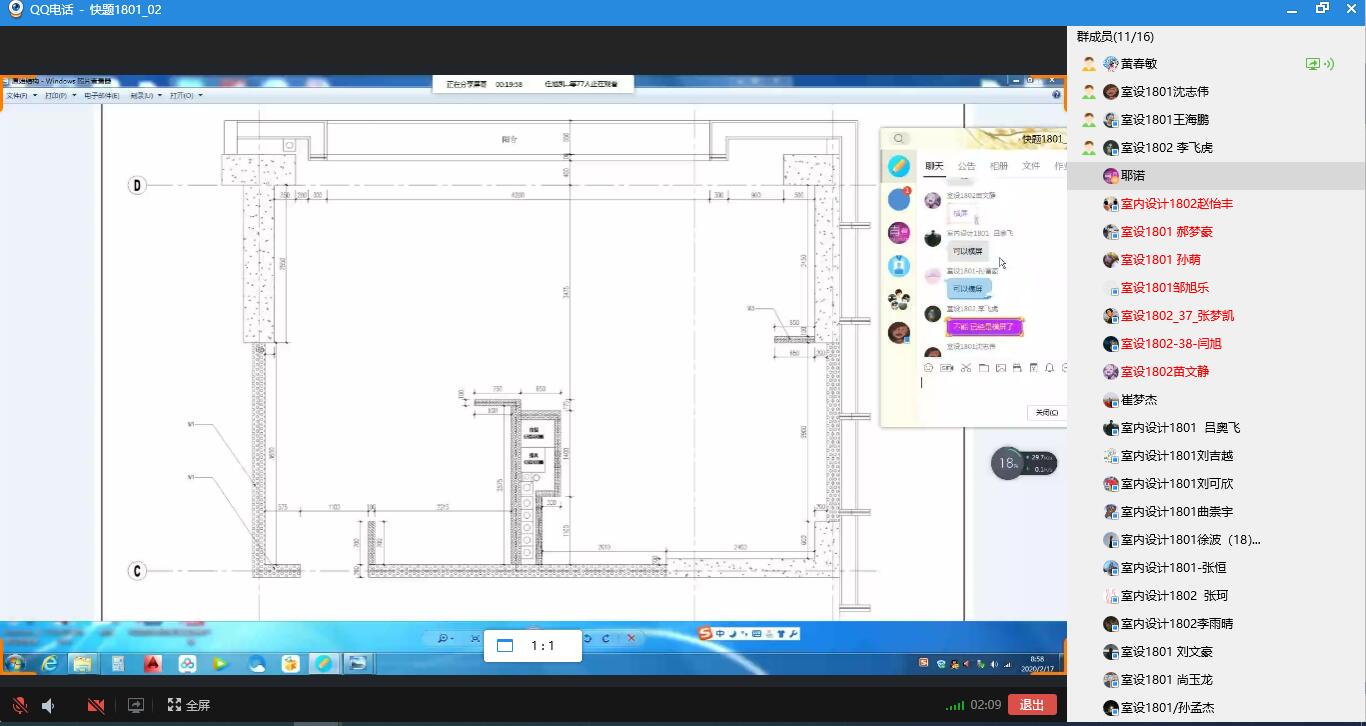
Task: Open the 电子邮件(E) menu item
Action: coord(101,96)
